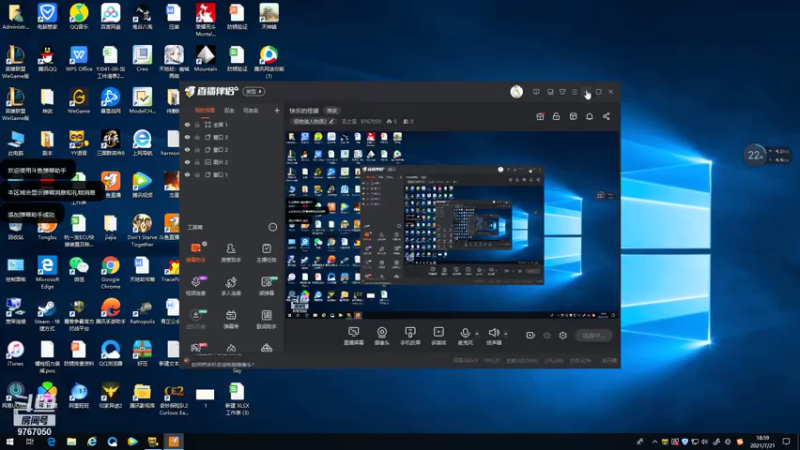Start 多人连麦 from the toolbox

coord(231,286)
